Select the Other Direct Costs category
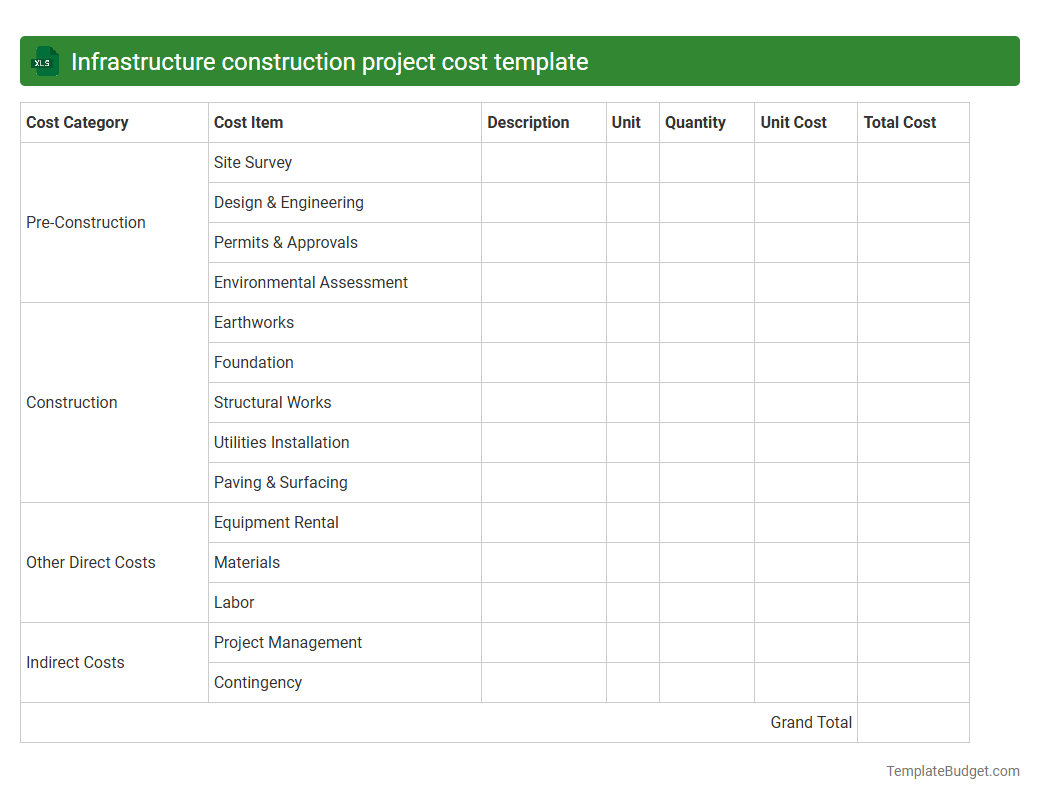The image size is (1040, 800). [91, 562]
